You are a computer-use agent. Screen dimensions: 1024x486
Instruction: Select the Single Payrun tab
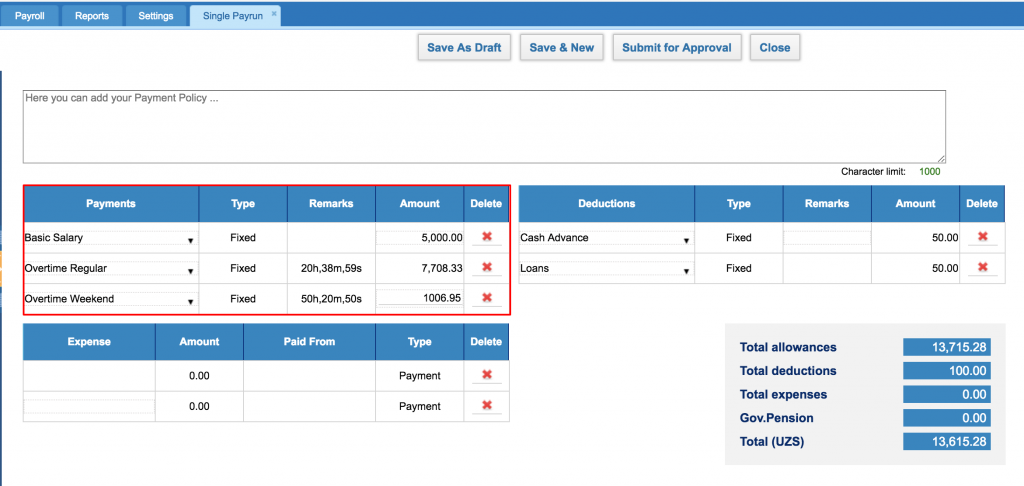(x=233, y=16)
